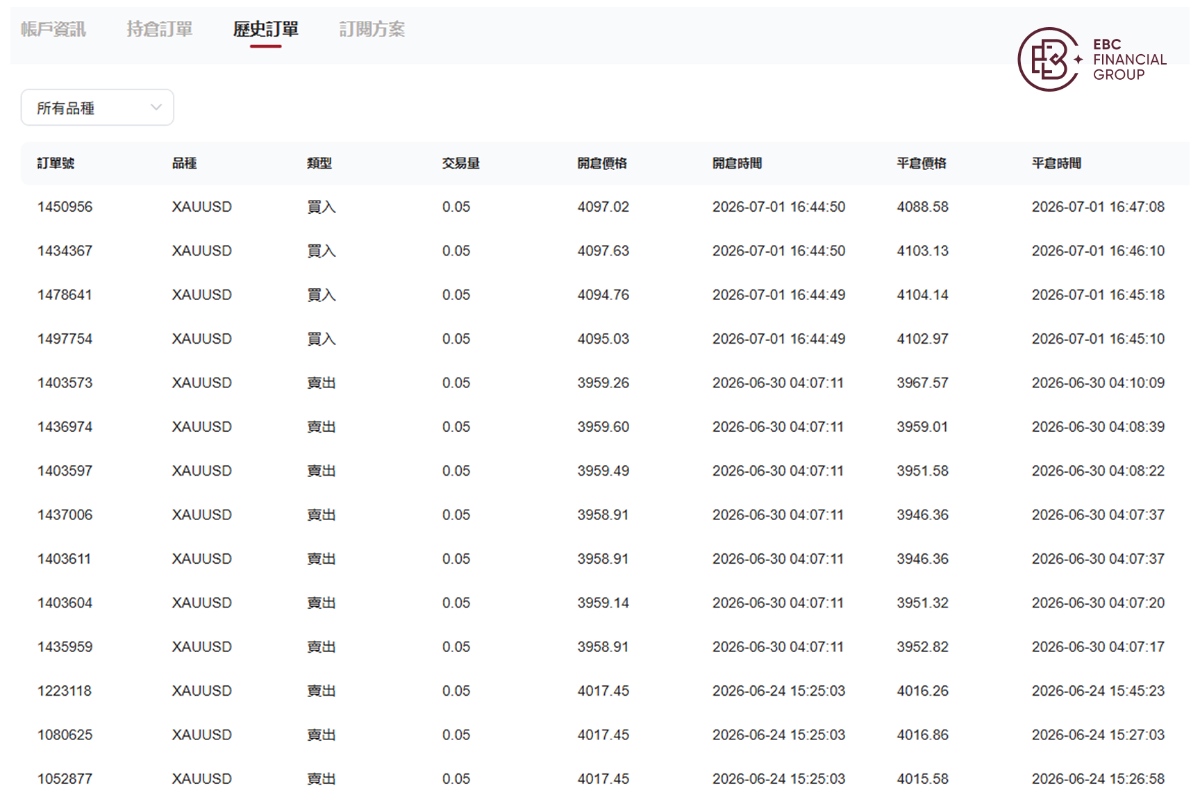This screenshot has height=804, width=1200.
Task: Click the 交易量 column header
Action: point(461,163)
